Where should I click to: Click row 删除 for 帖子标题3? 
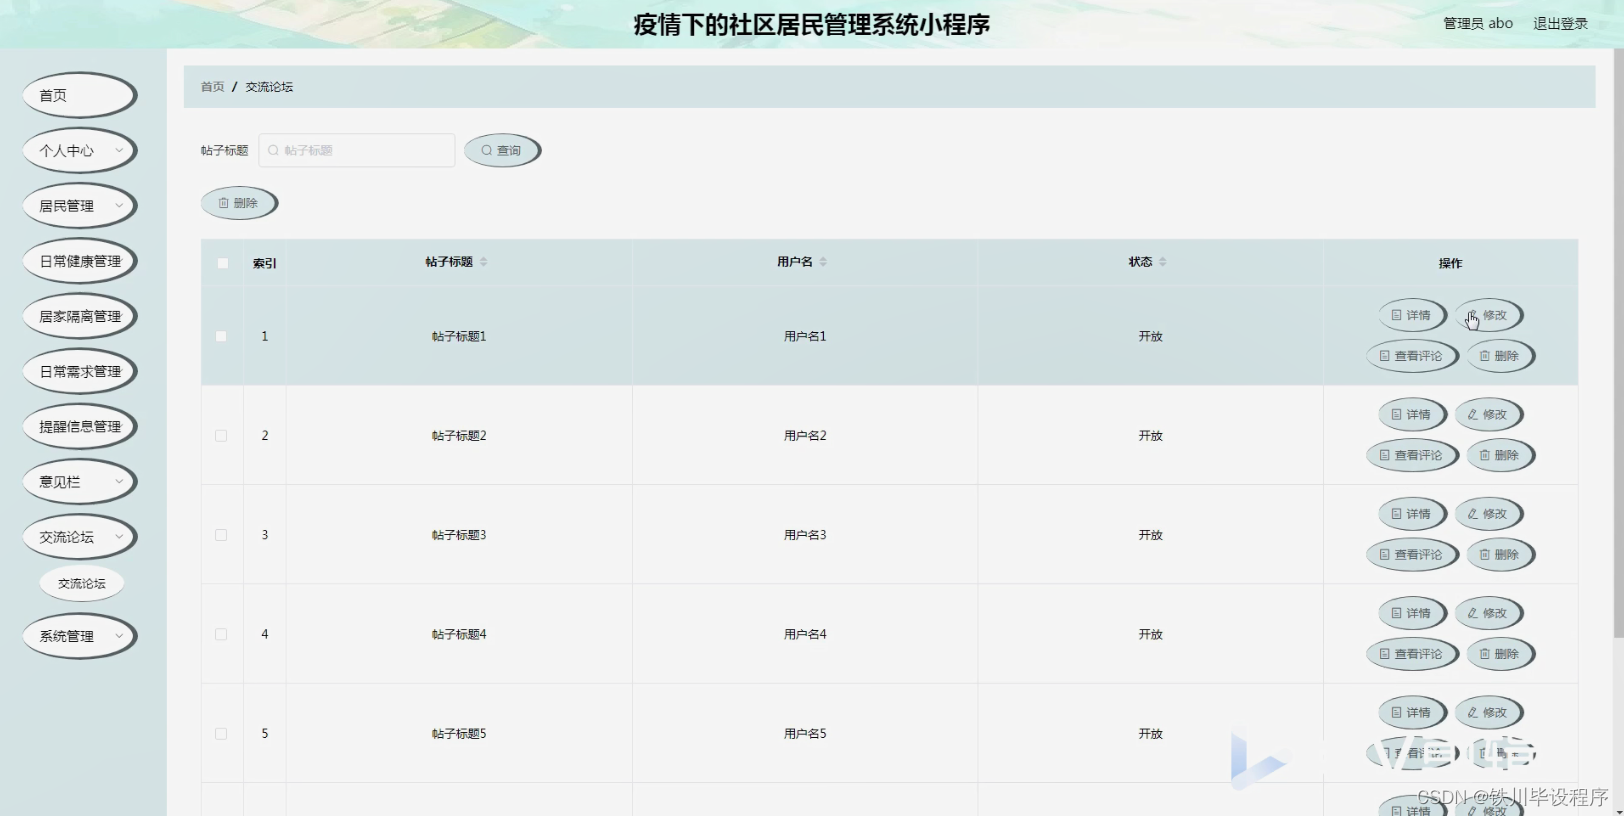[1500, 554]
